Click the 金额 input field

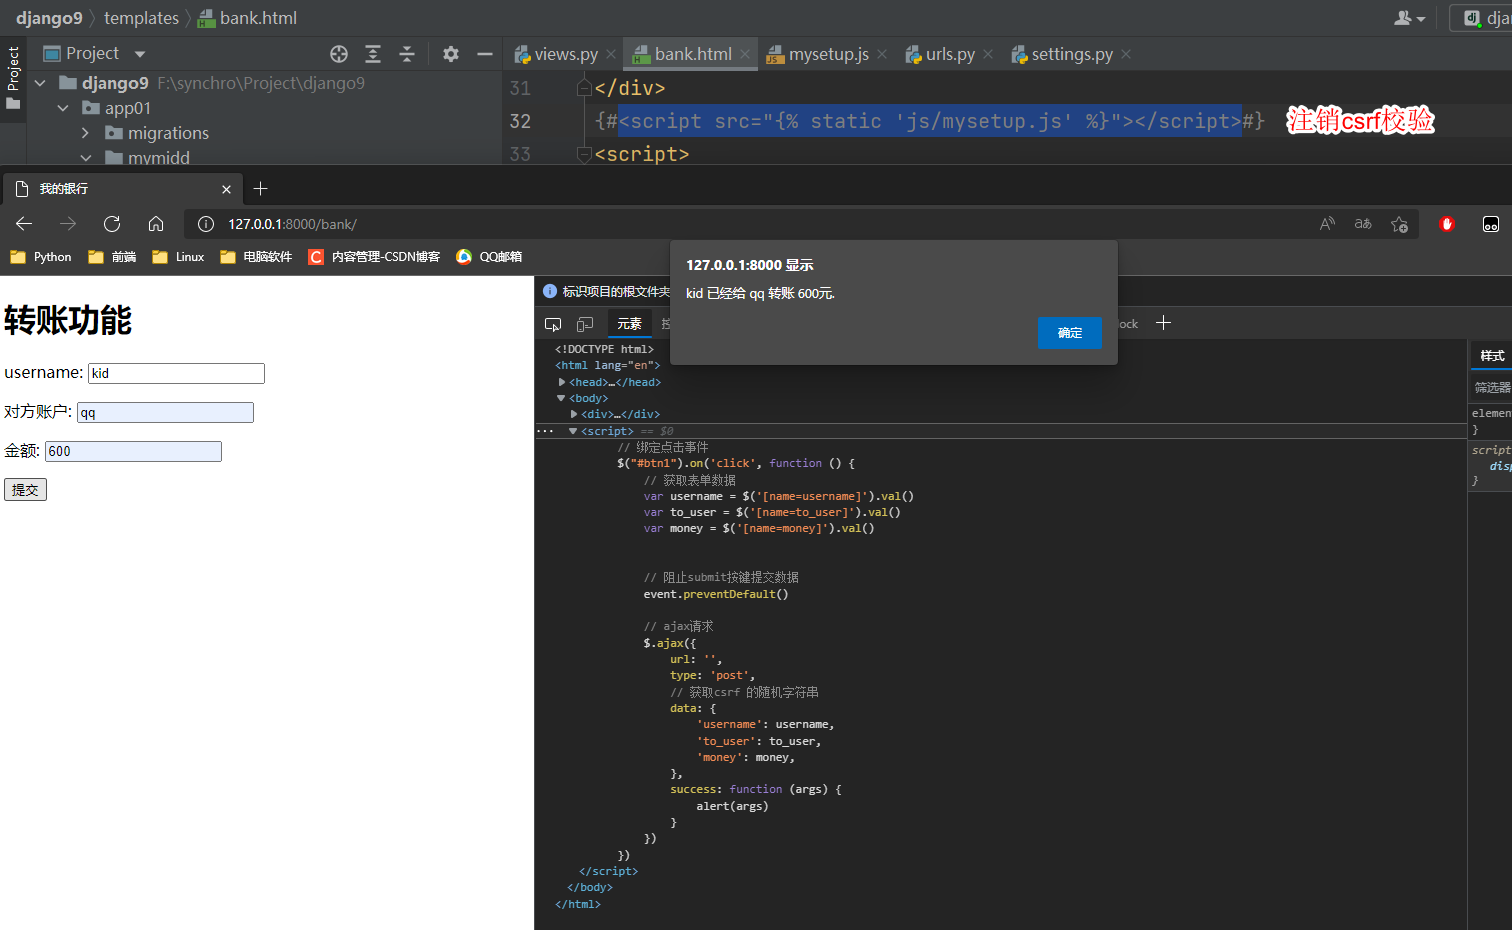(133, 451)
